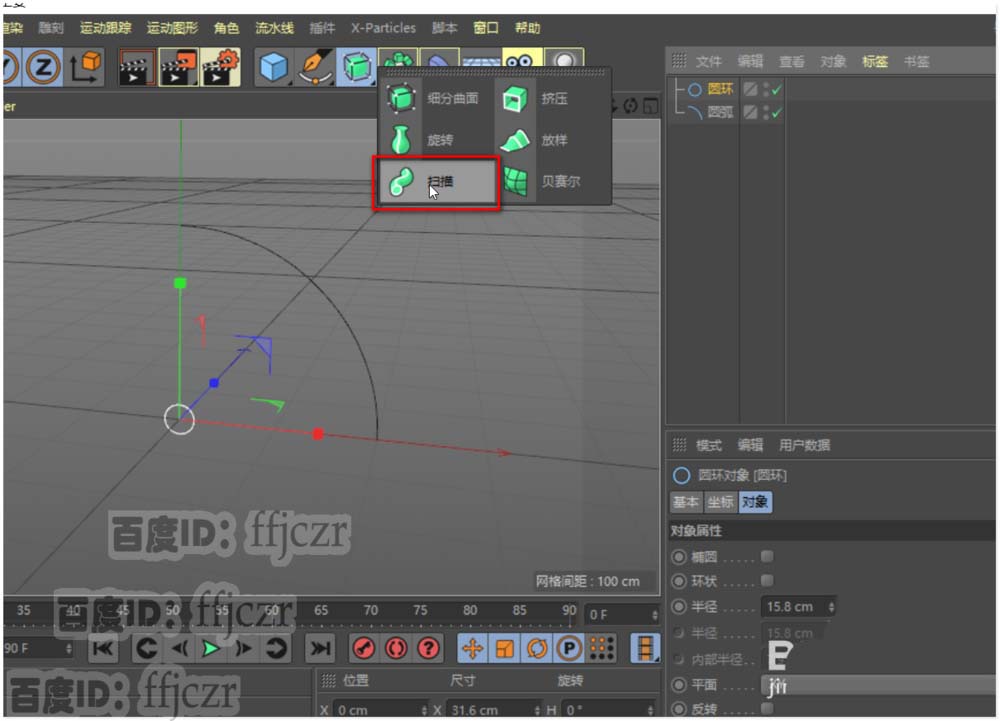Enable the 环状 (ring) checkbox
Viewport: 1000px width, 721px height.
click(767, 580)
